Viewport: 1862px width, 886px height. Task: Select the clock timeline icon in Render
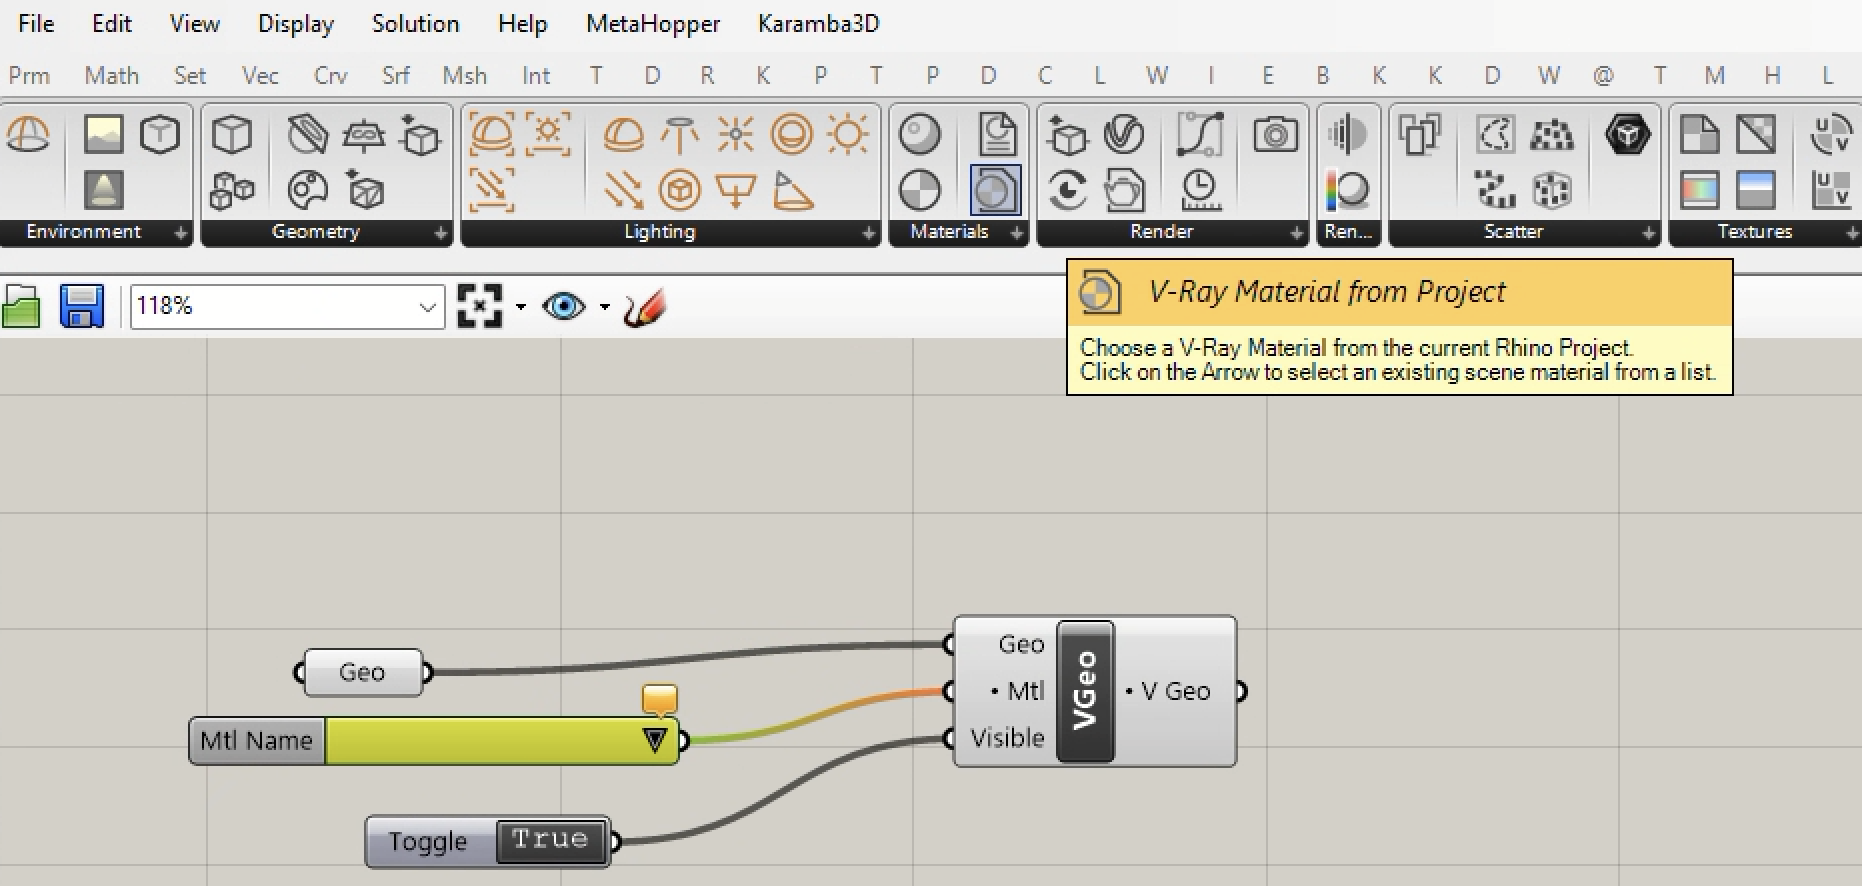(1200, 189)
